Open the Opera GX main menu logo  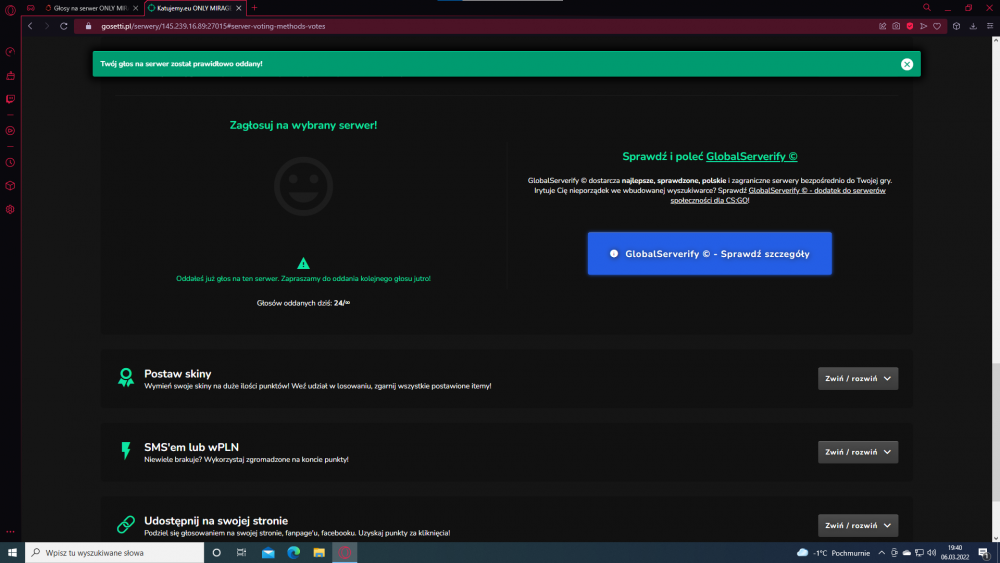pos(10,10)
